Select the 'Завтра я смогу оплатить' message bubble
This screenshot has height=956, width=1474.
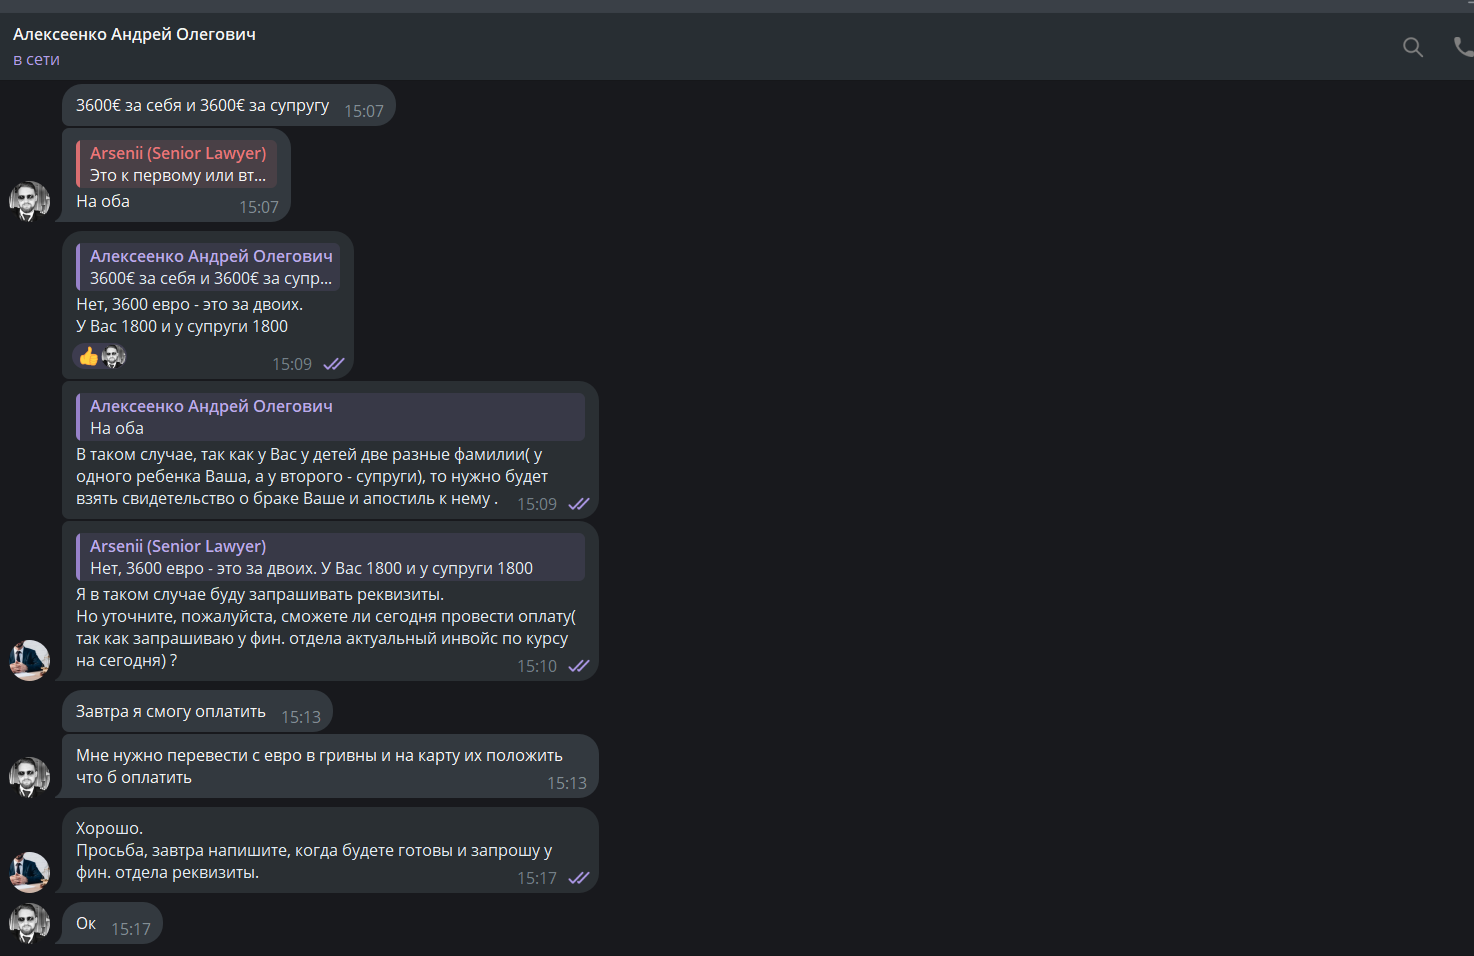point(197,712)
